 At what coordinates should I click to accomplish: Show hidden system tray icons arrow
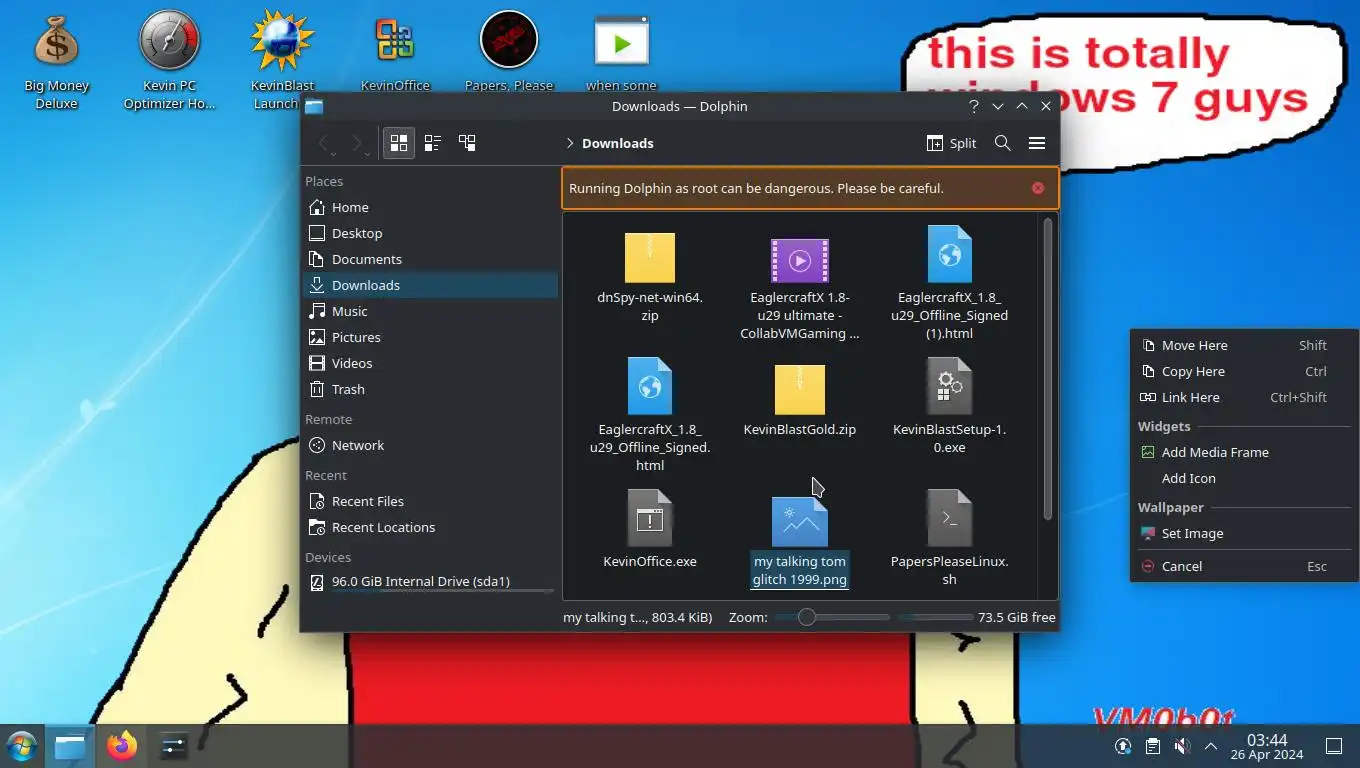coord(1211,746)
